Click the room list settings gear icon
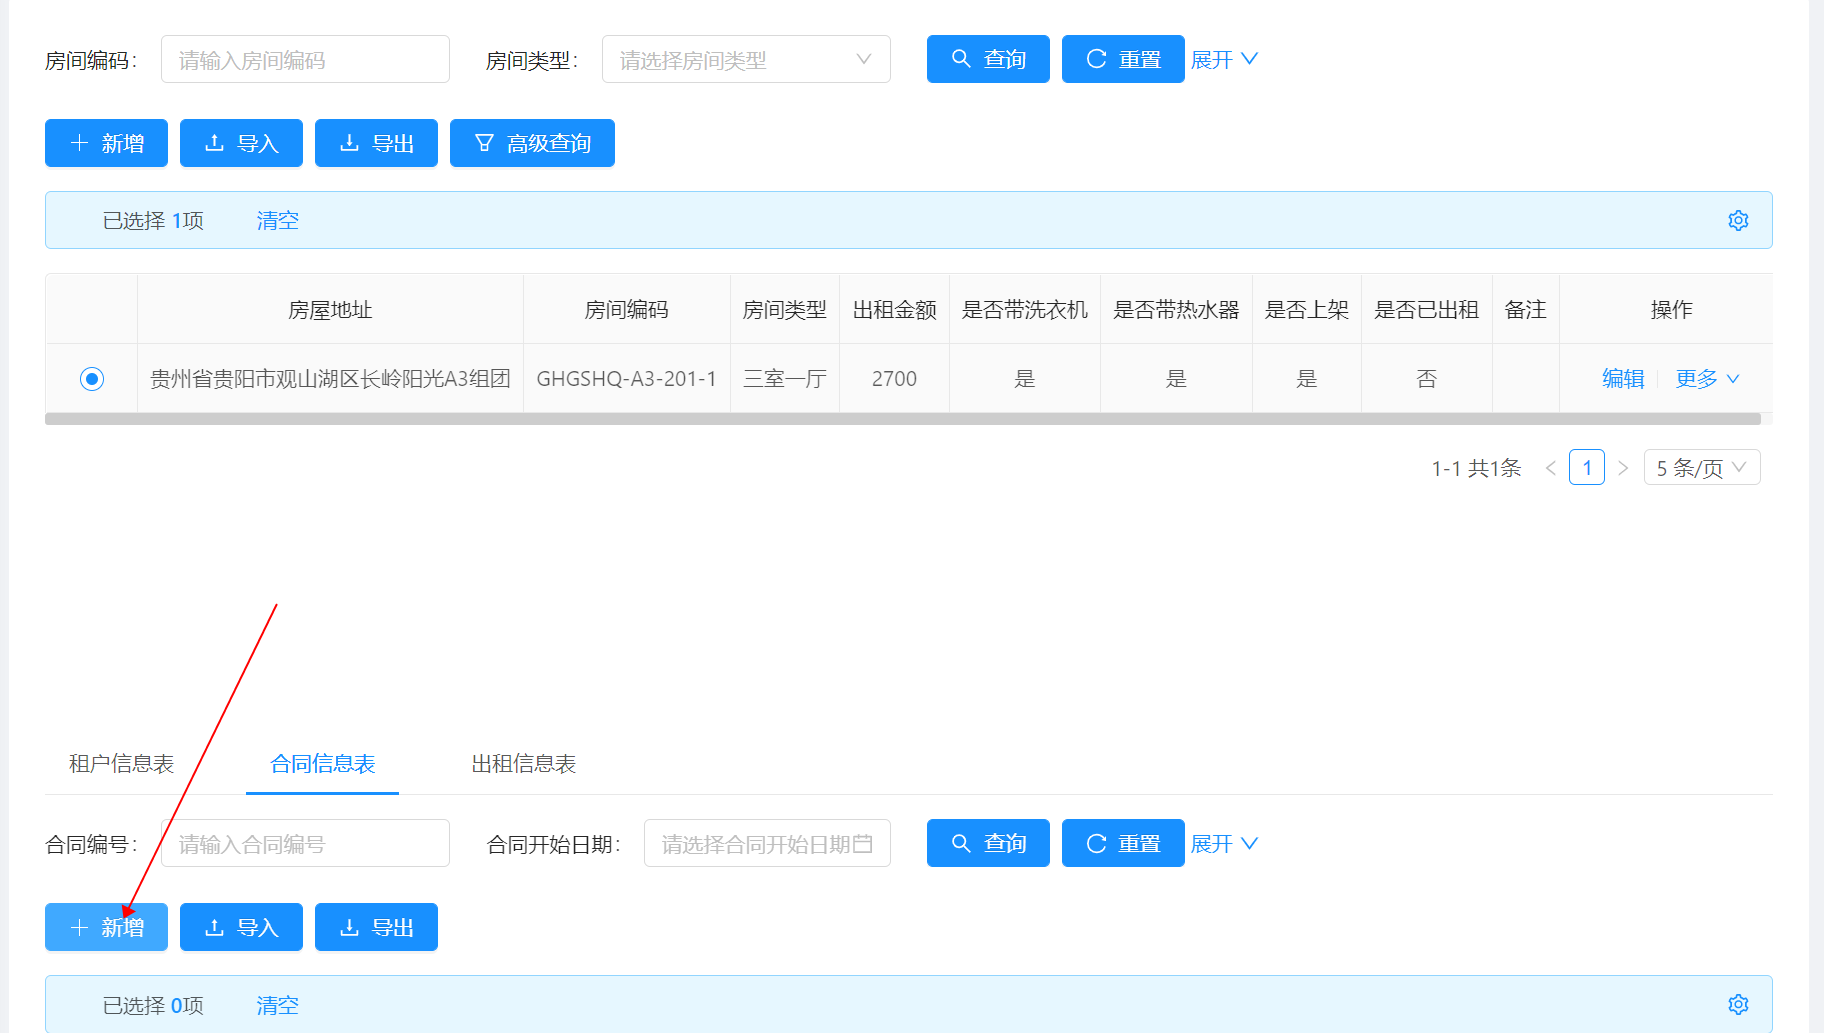The width and height of the screenshot is (1824, 1033). [x=1738, y=220]
